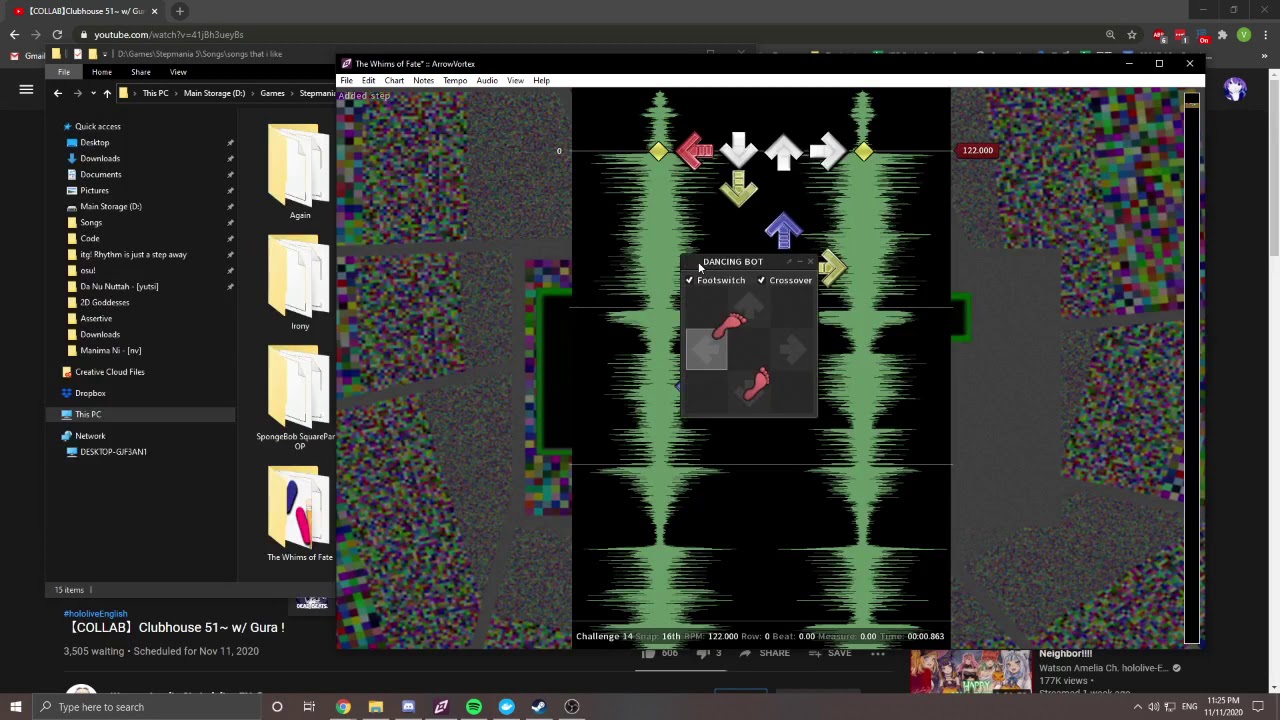Screen dimensions: 1280x720
Task: Select the yellow right step note
Action: pyautogui.click(x=832, y=267)
